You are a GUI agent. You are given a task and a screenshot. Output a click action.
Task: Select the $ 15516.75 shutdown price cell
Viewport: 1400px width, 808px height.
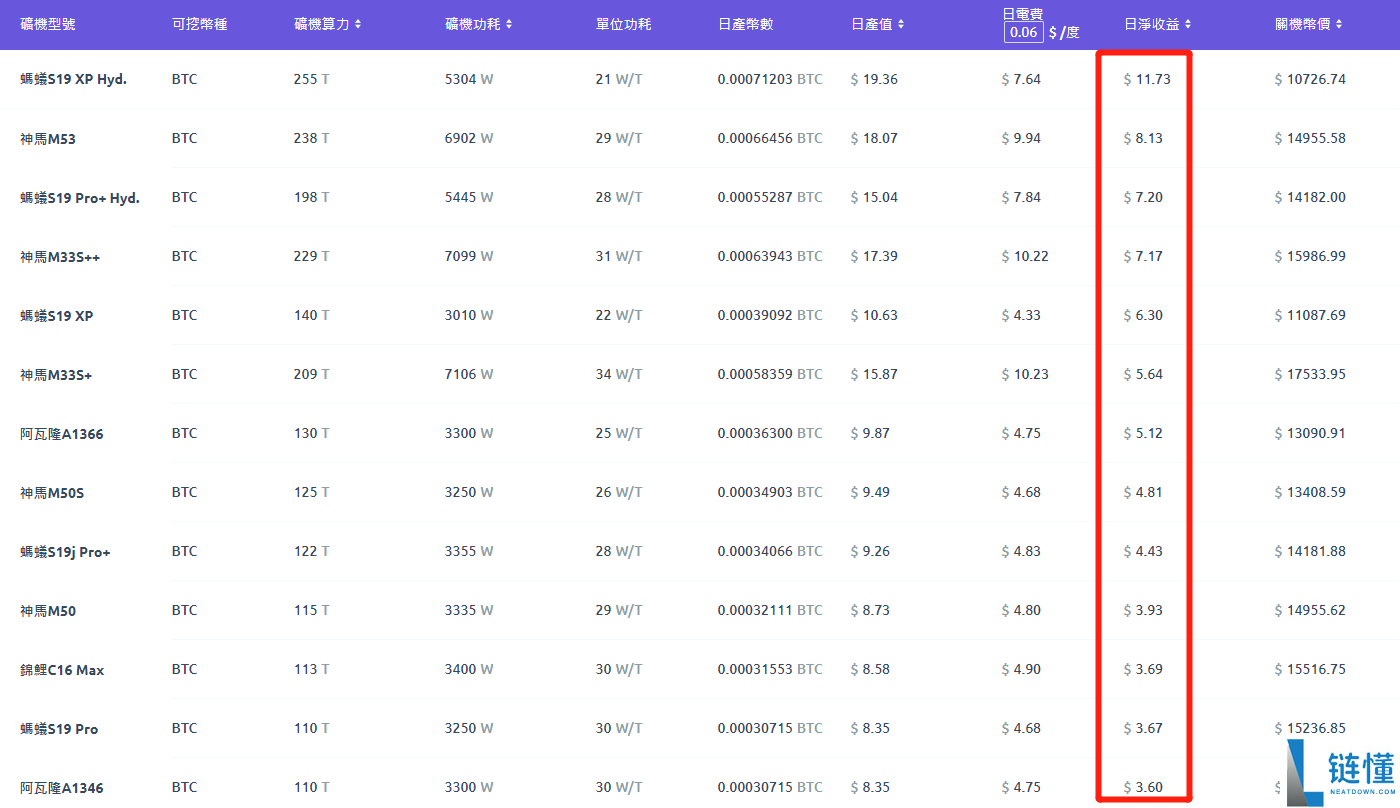tap(1310, 669)
